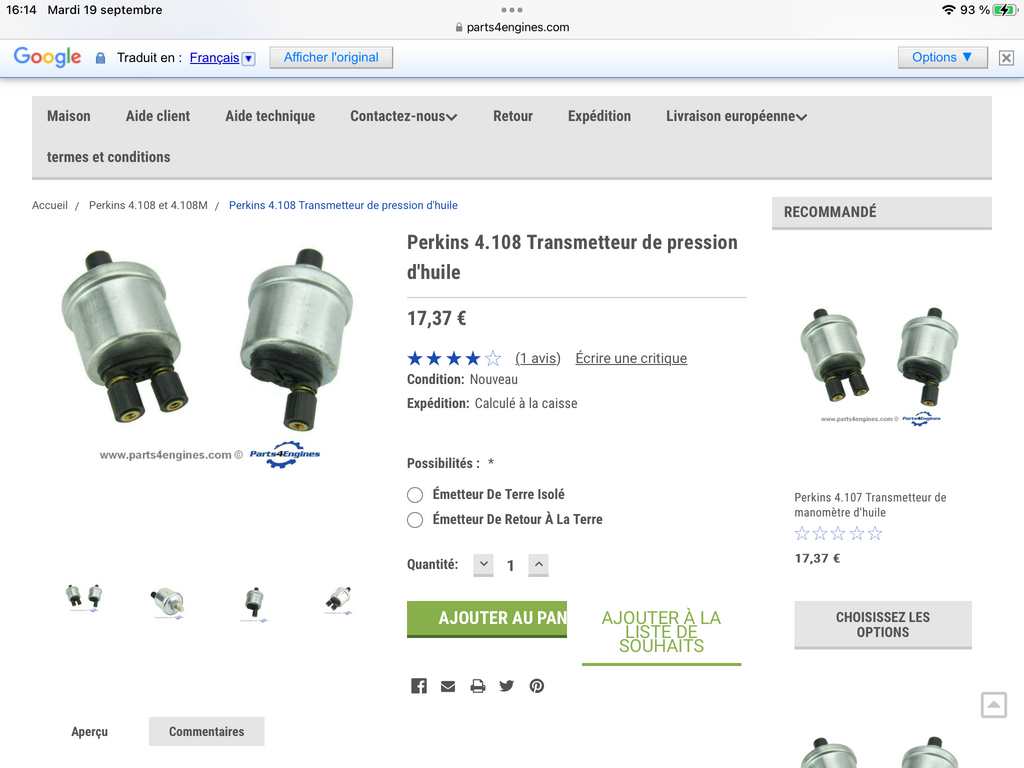This screenshot has width=1024, height=768.
Task: Expand the Livraison européenne menu
Action: [x=737, y=116]
